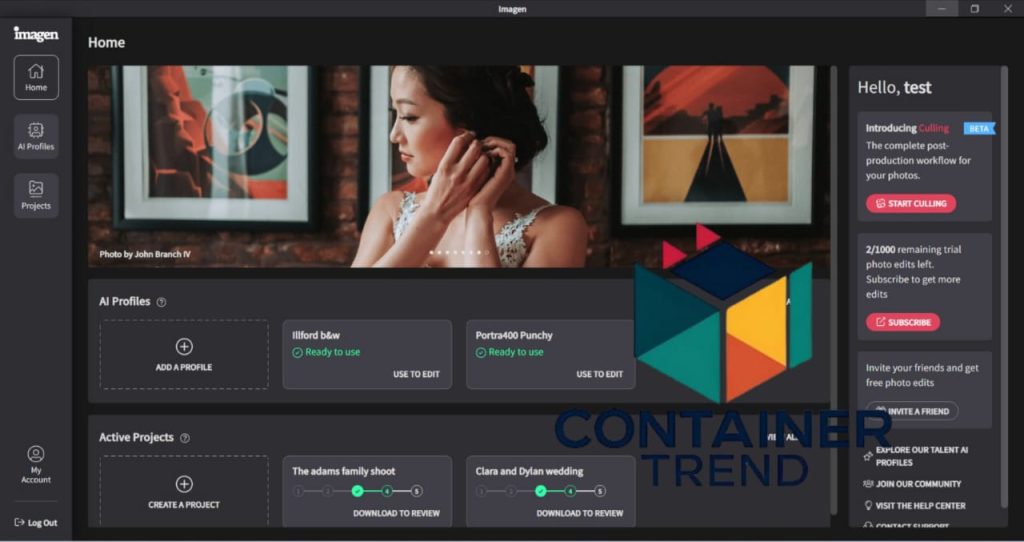Click 2/1000 remaining trial edits text

[914, 272]
